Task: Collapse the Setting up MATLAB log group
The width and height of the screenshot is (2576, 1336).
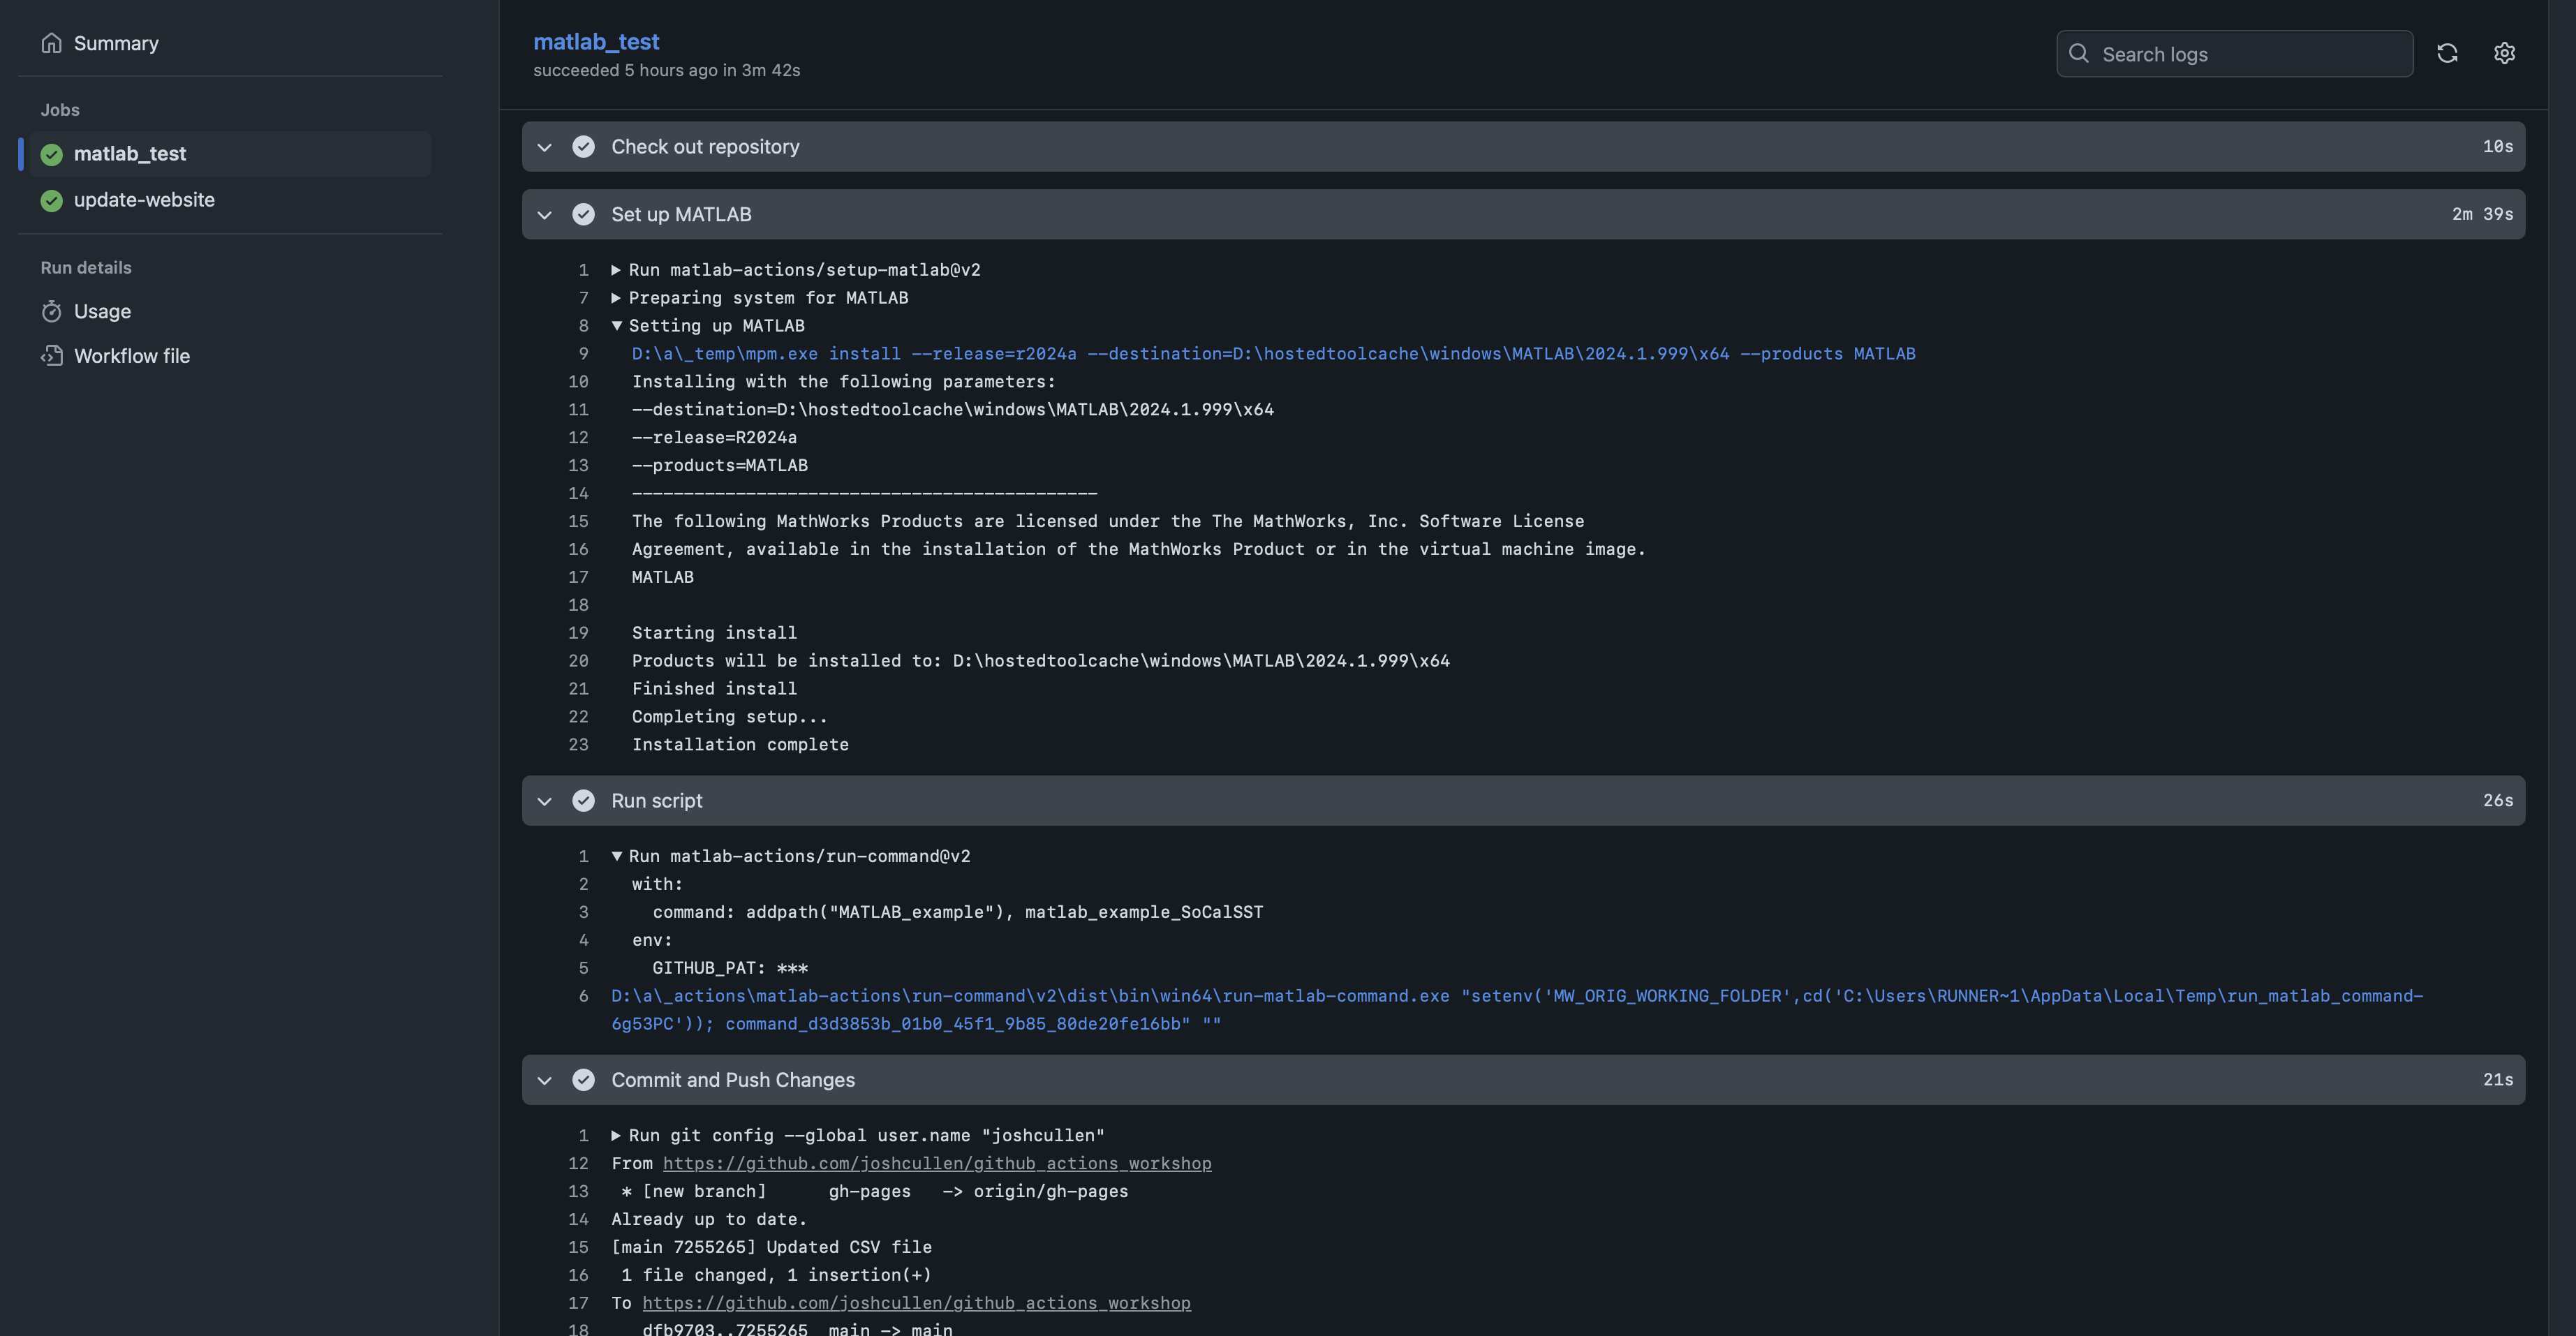Action: [x=616, y=326]
